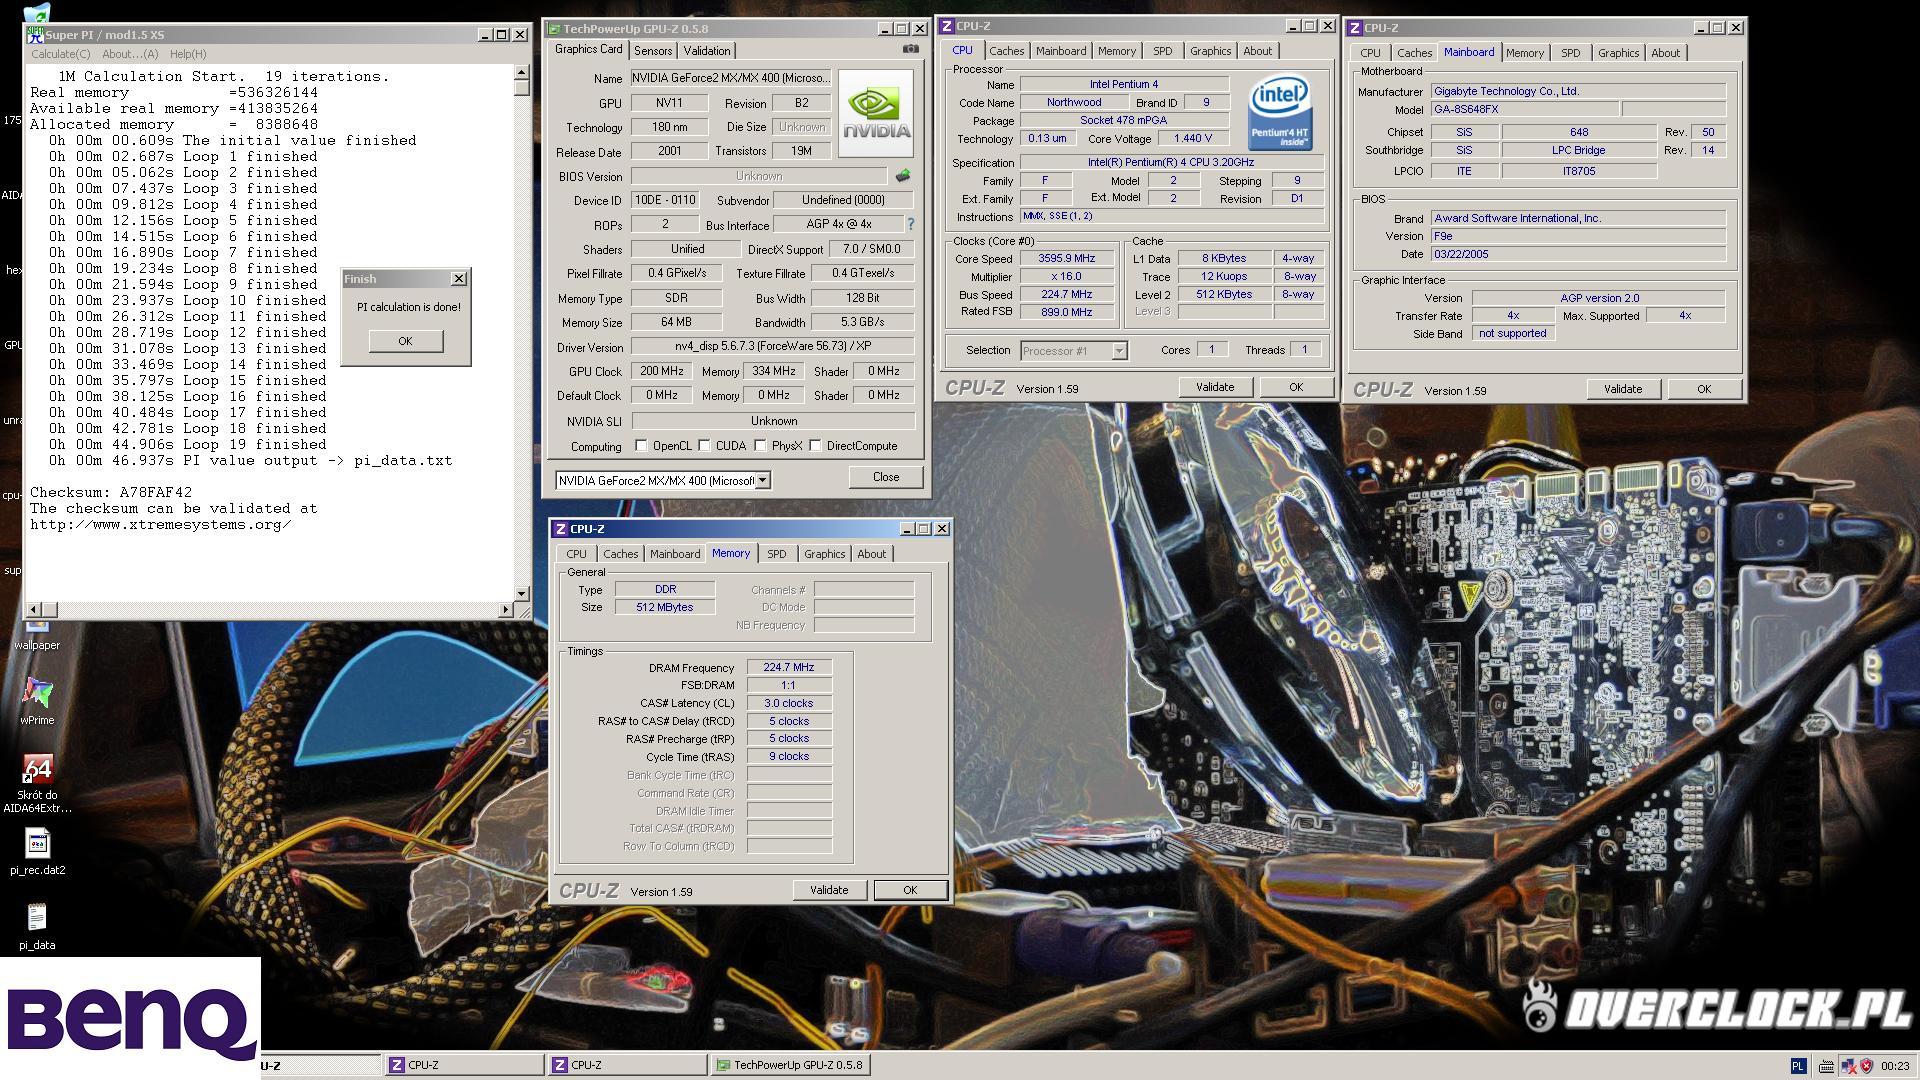
Task: Click the motherboard Model field GA-8S648FX
Action: tap(1524, 109)
